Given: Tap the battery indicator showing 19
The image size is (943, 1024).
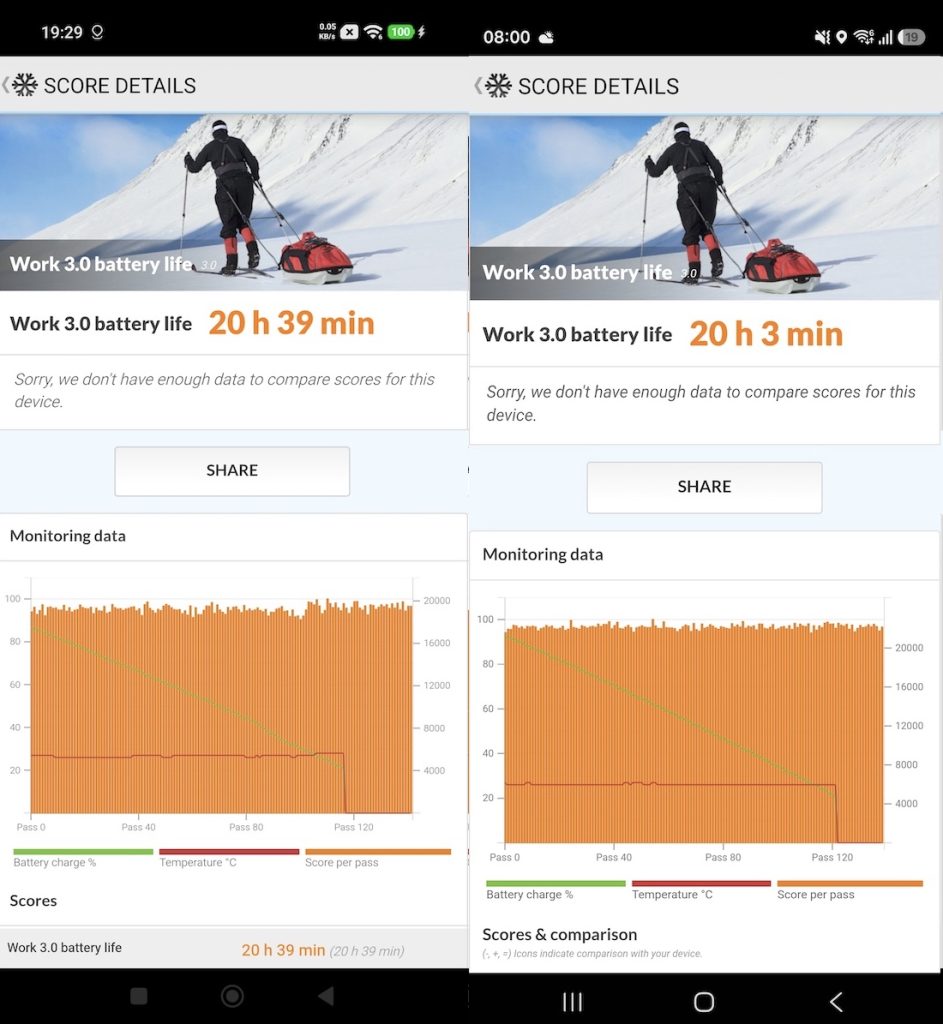Looking at the screenshot, I should coord(910,37).
